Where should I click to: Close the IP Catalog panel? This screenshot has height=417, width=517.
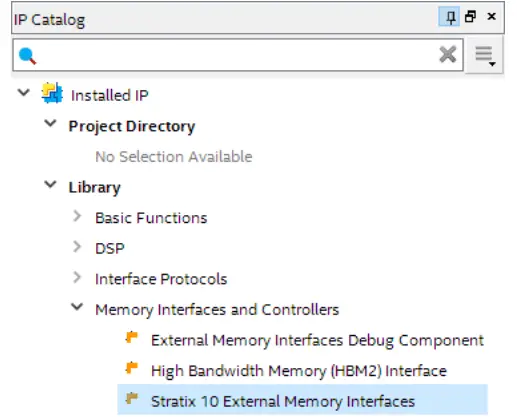tap(491, 17)
